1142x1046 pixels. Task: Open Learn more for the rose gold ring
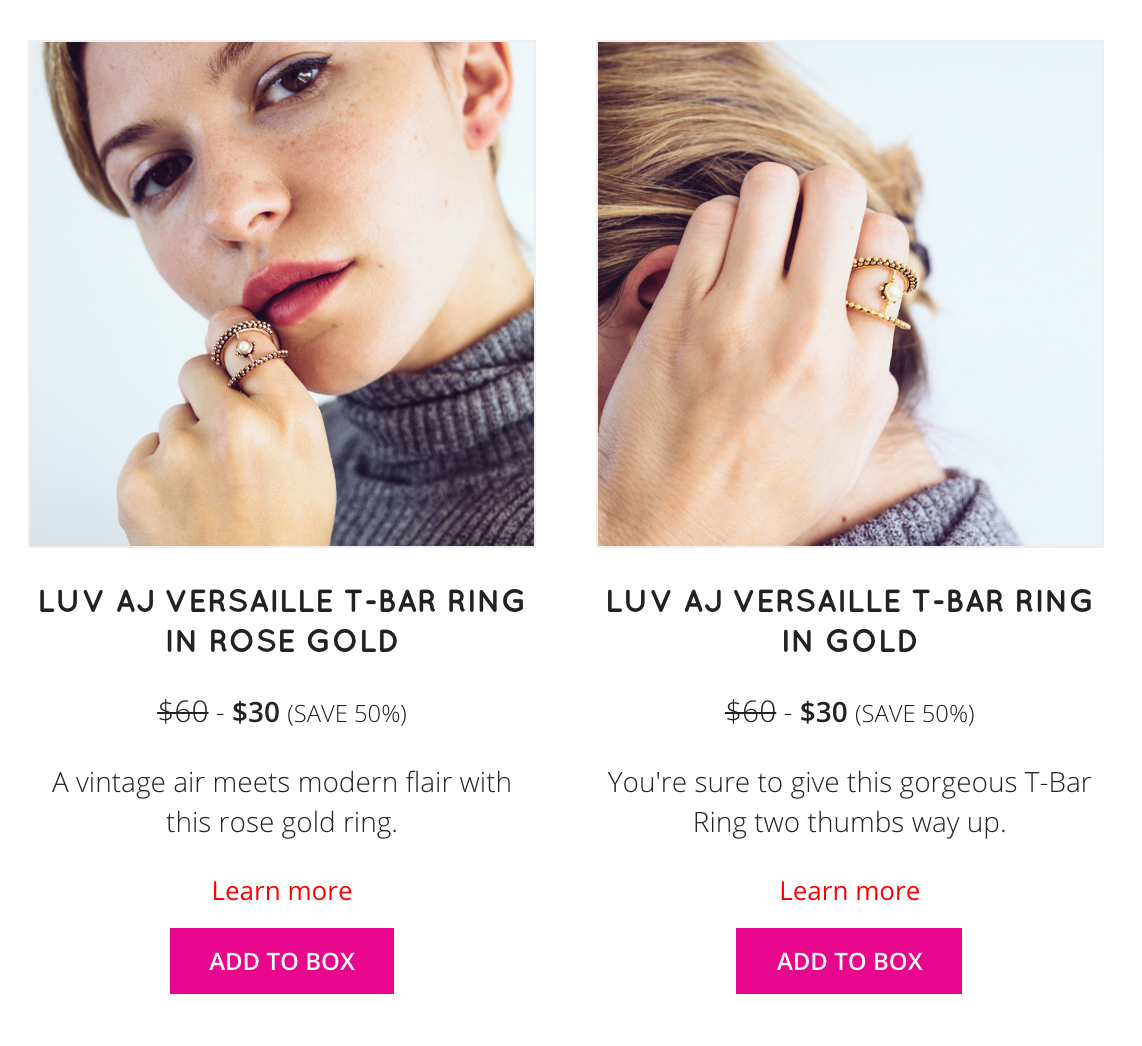(282, 891)
